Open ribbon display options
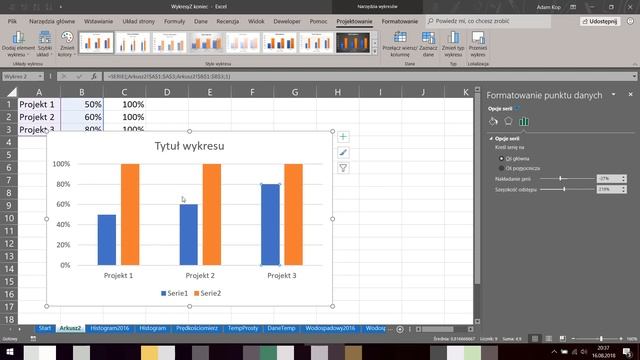The image size is (640, 360). click(573, 7)
